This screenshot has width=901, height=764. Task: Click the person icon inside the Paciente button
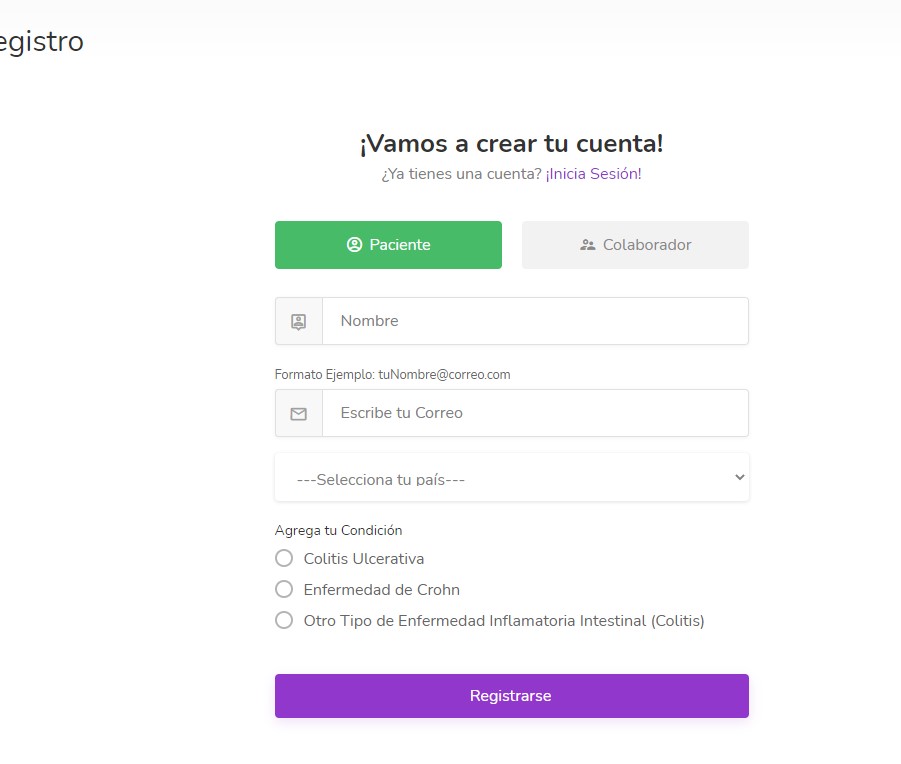[x=354, y=244]
